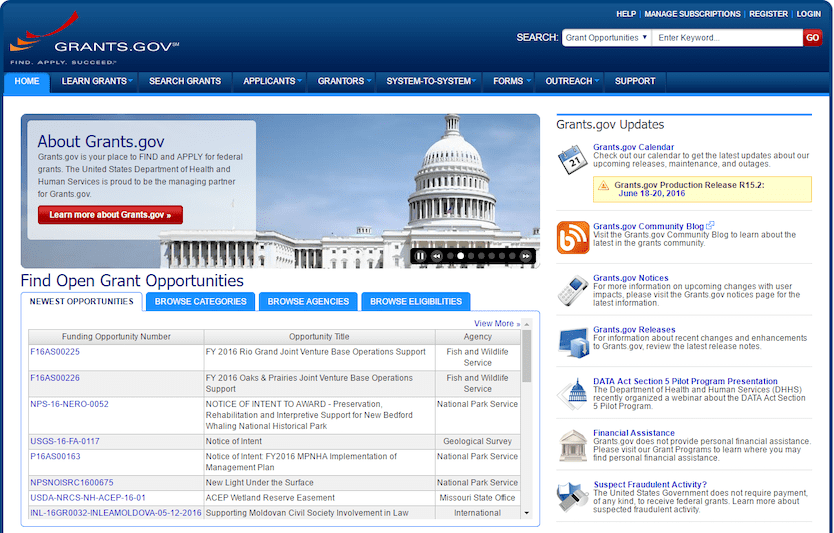Expand the Learn Grants menu

(x=98, y=81)
